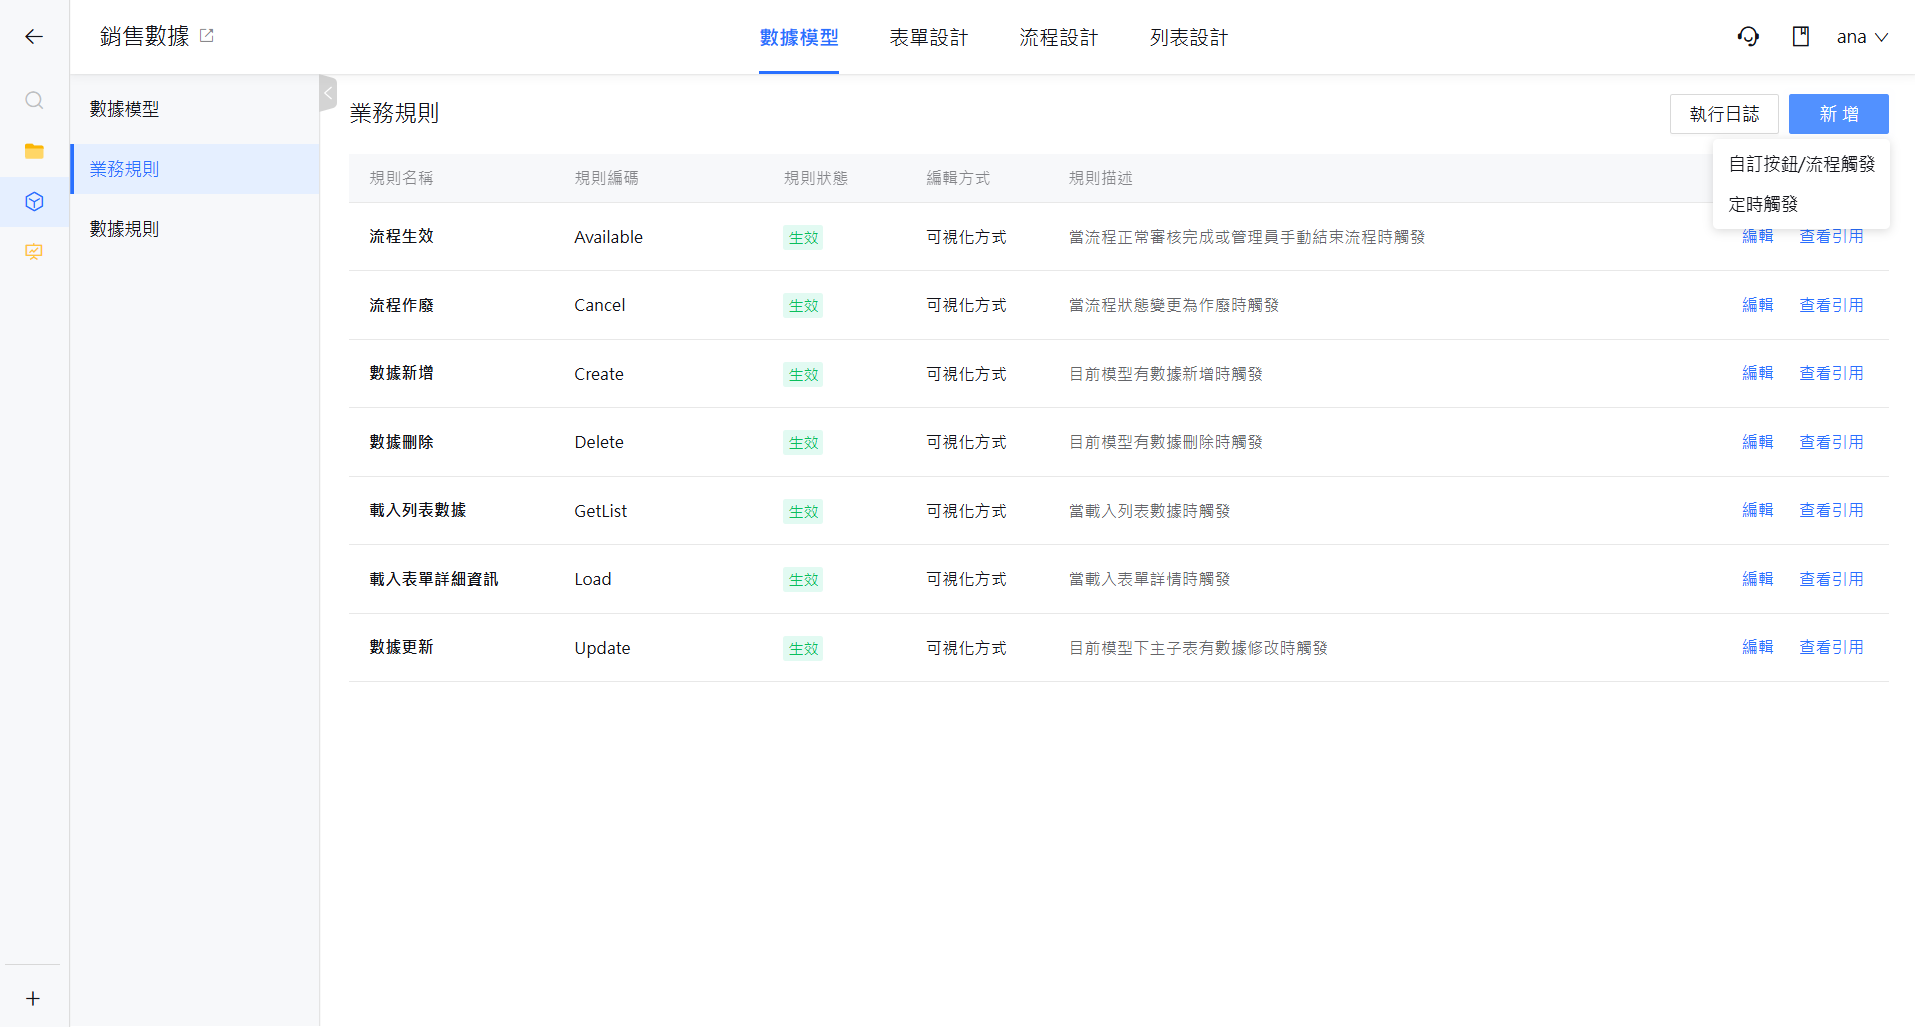This screenshot has width=1915, height=1027.
Task: Click the 規則名稱 column header
Action: click(x=401, y=178)
